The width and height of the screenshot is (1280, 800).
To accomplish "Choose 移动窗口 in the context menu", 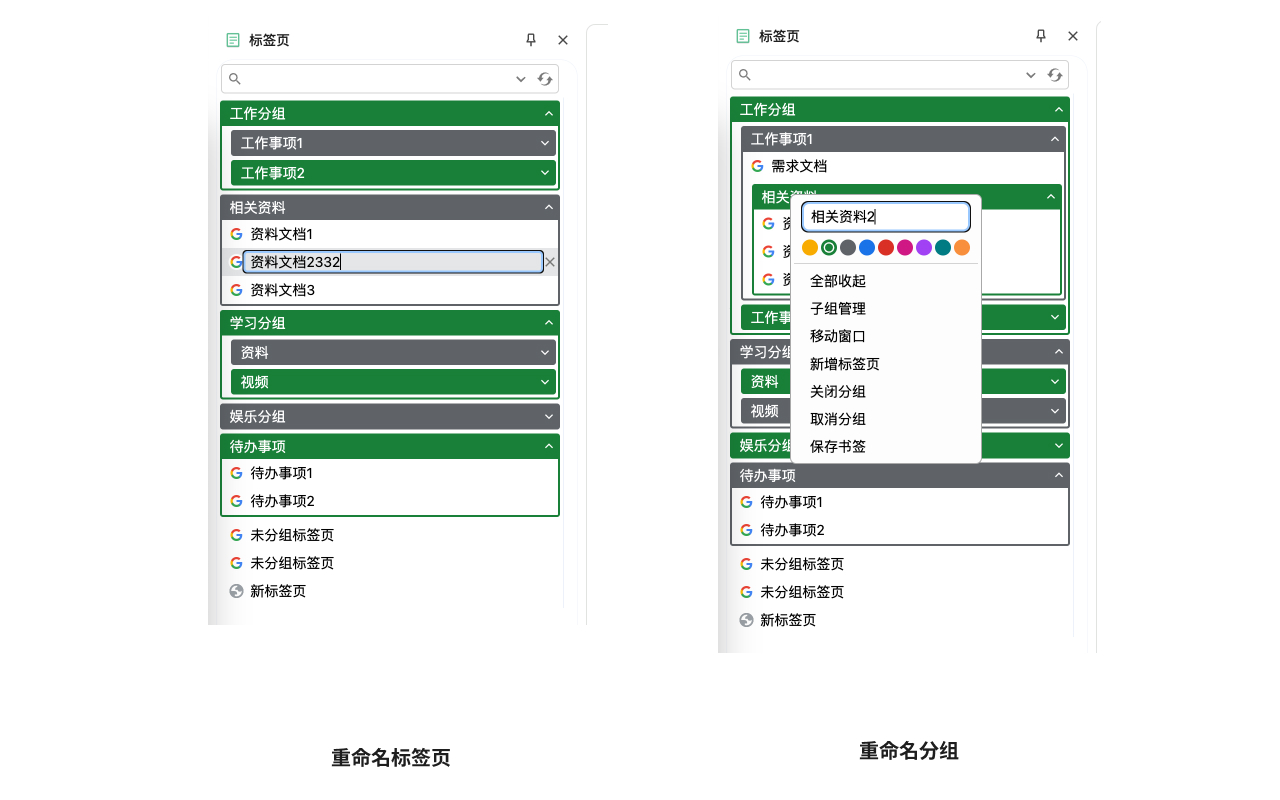I will click(838, 336).
